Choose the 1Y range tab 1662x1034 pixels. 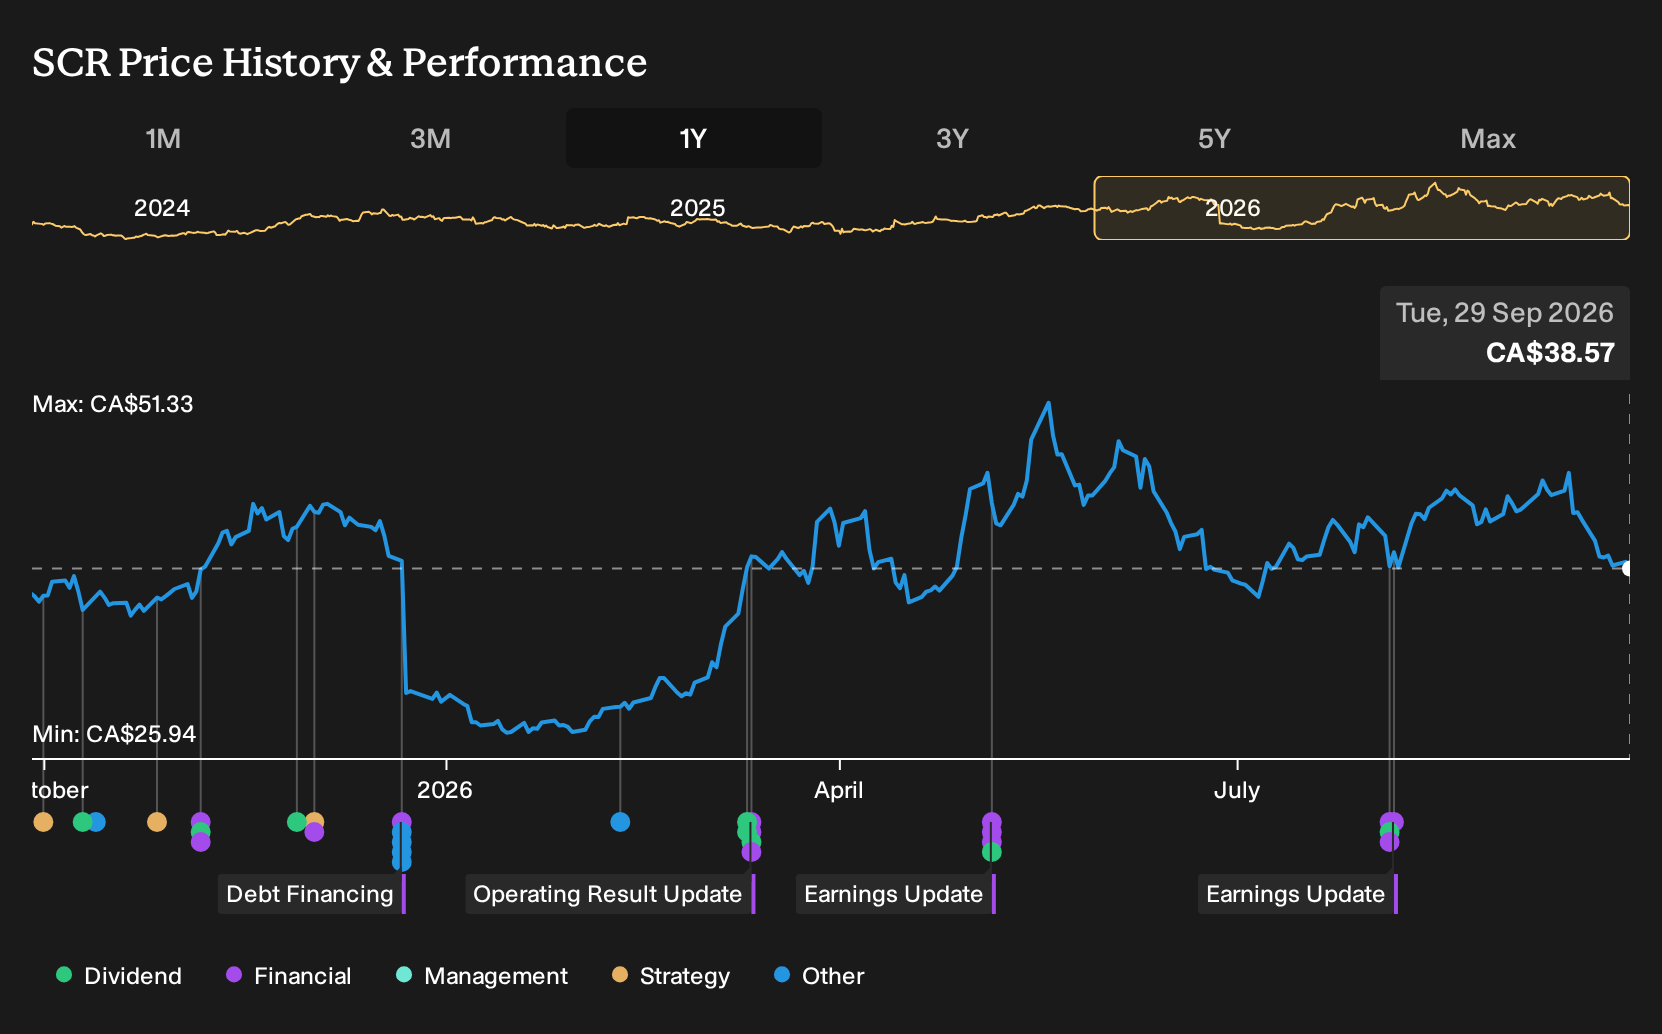(x=693, y=138)
